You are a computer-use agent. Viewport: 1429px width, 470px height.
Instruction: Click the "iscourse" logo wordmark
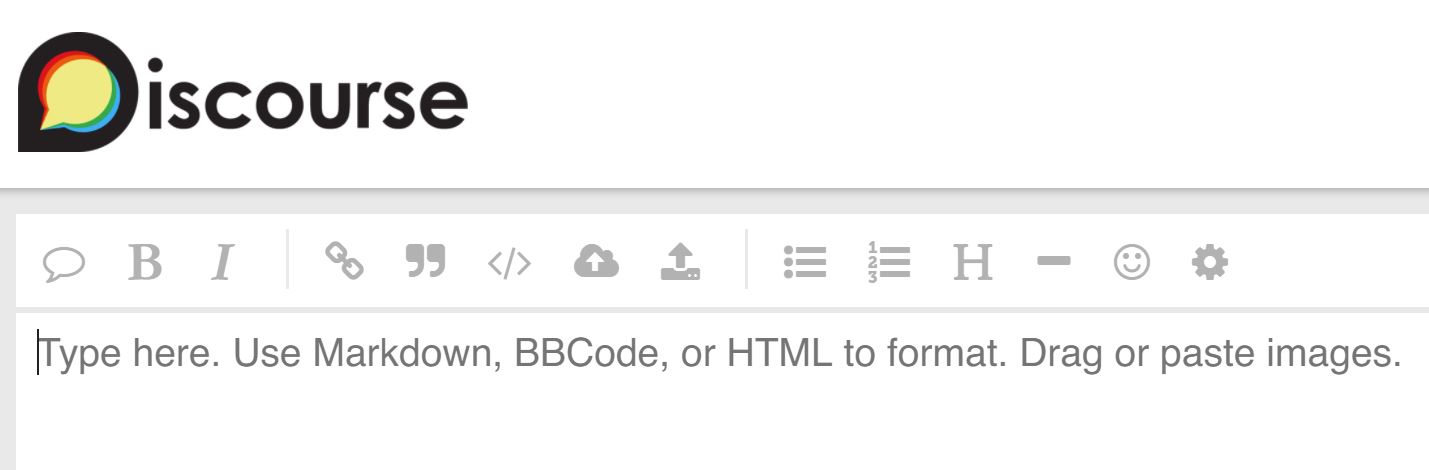(308, 98)
